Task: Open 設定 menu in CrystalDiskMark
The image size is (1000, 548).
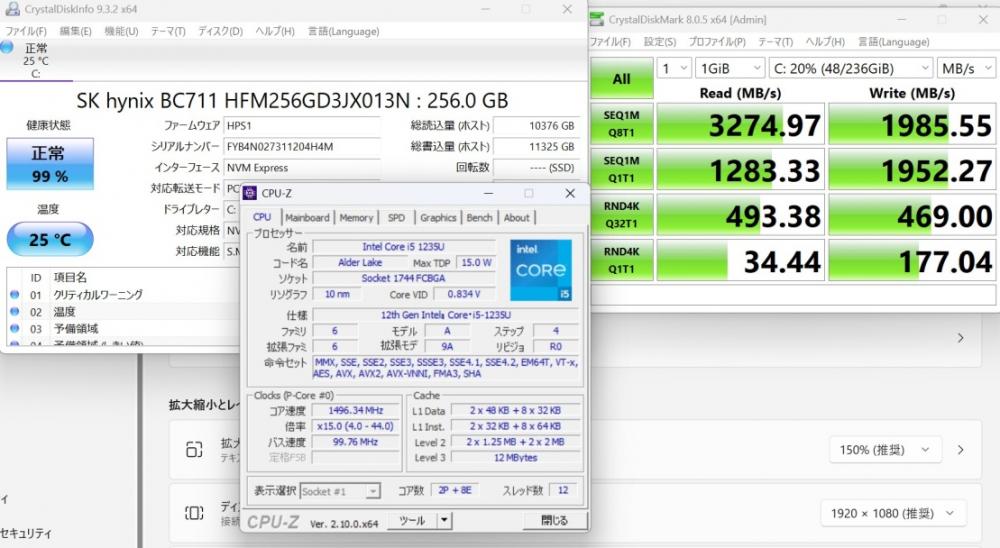Action: pos(659,41)
